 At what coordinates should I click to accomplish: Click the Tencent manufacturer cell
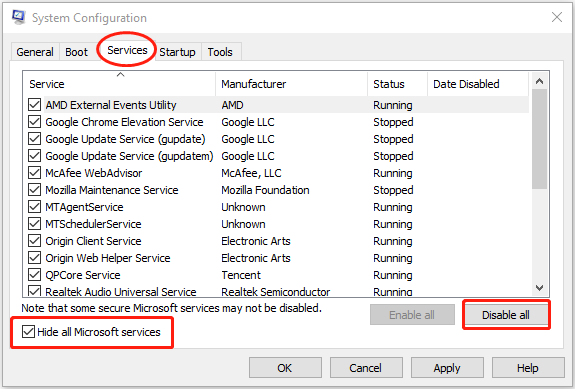241,275
